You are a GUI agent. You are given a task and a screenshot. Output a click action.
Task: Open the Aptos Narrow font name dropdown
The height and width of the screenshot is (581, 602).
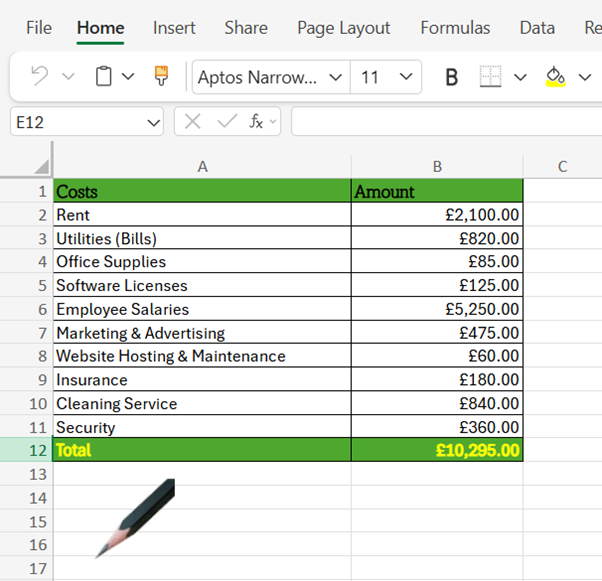point(335,77)
